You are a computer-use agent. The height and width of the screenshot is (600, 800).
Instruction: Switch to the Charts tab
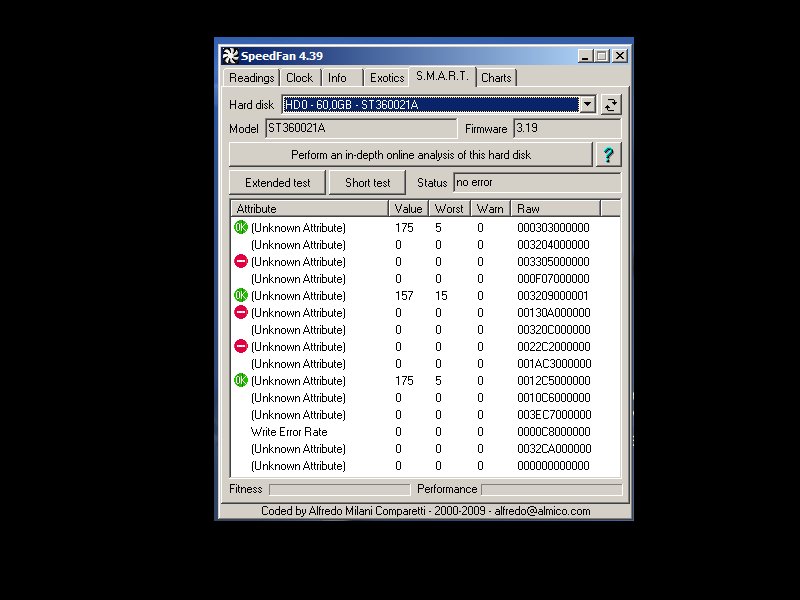click(496, 78)
